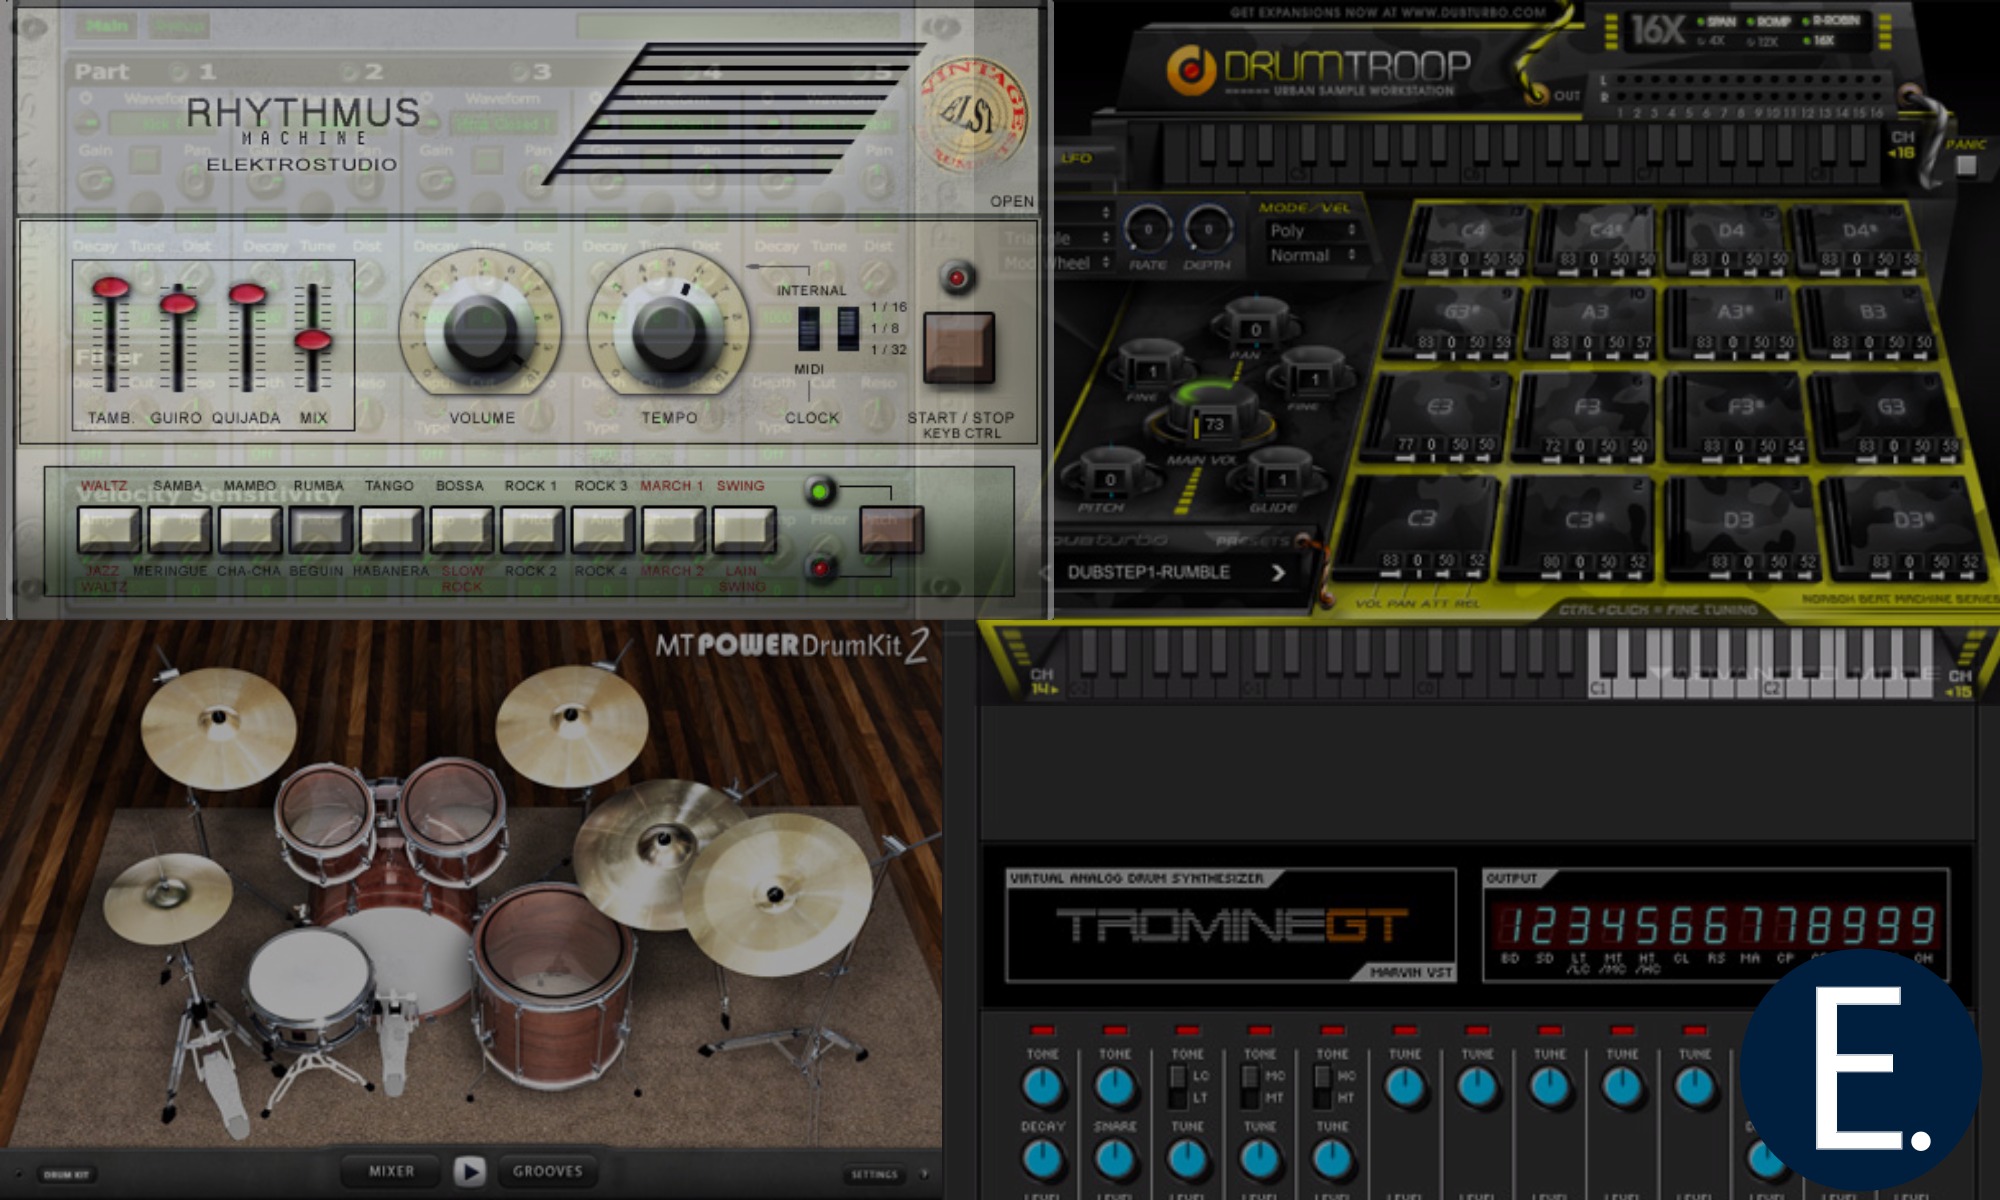Viewport: 2000px width, 1200px height.
Task: Click the MIX slider handle
Action: [x=313, y=341]
